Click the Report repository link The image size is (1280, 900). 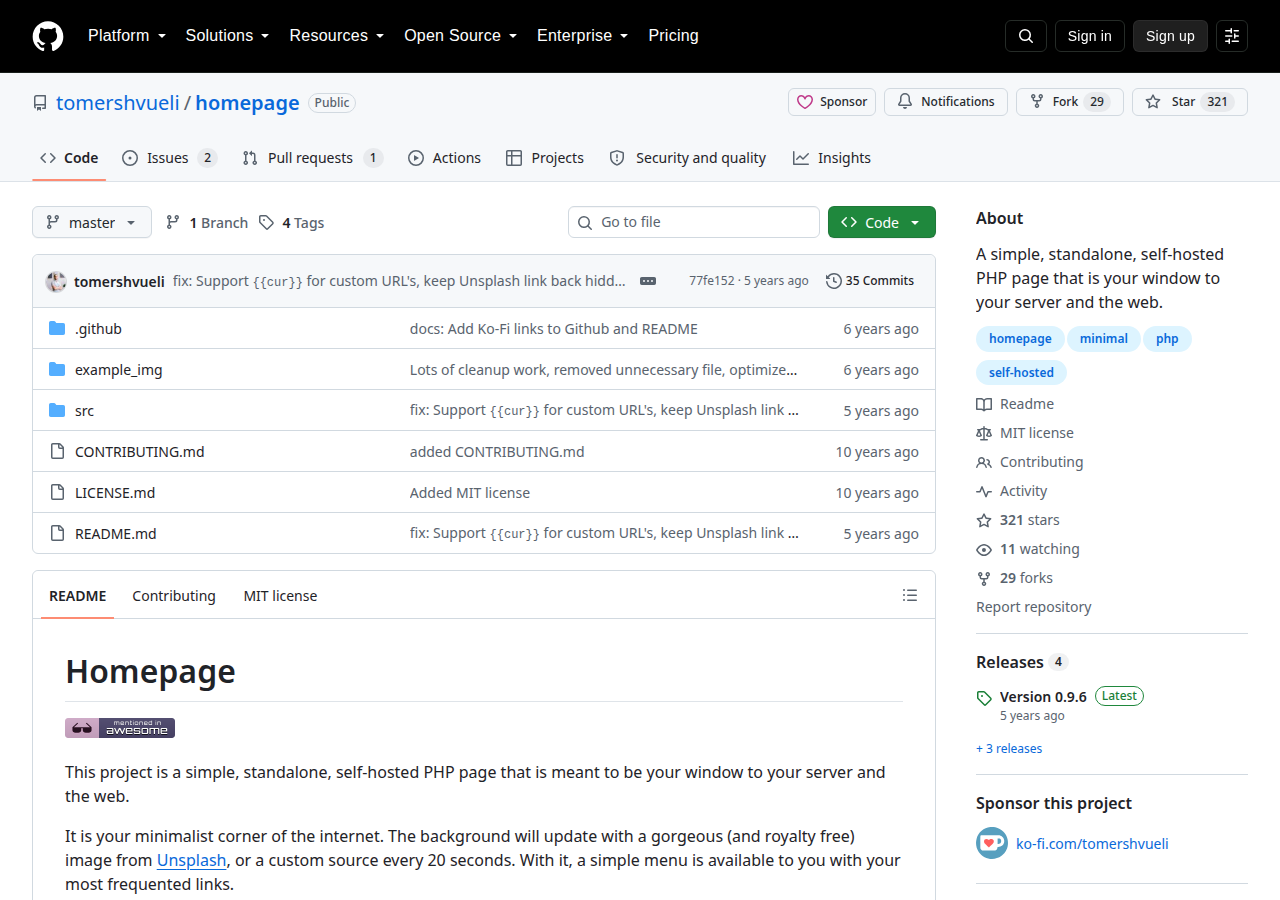tap(1033, 607)
